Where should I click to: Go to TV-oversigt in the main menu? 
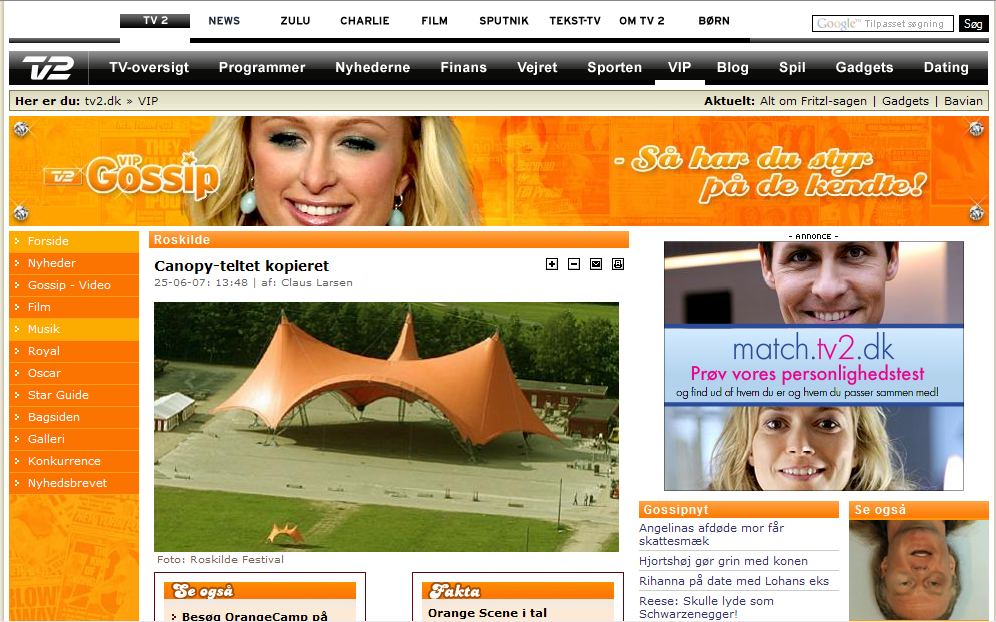point(149,67)
